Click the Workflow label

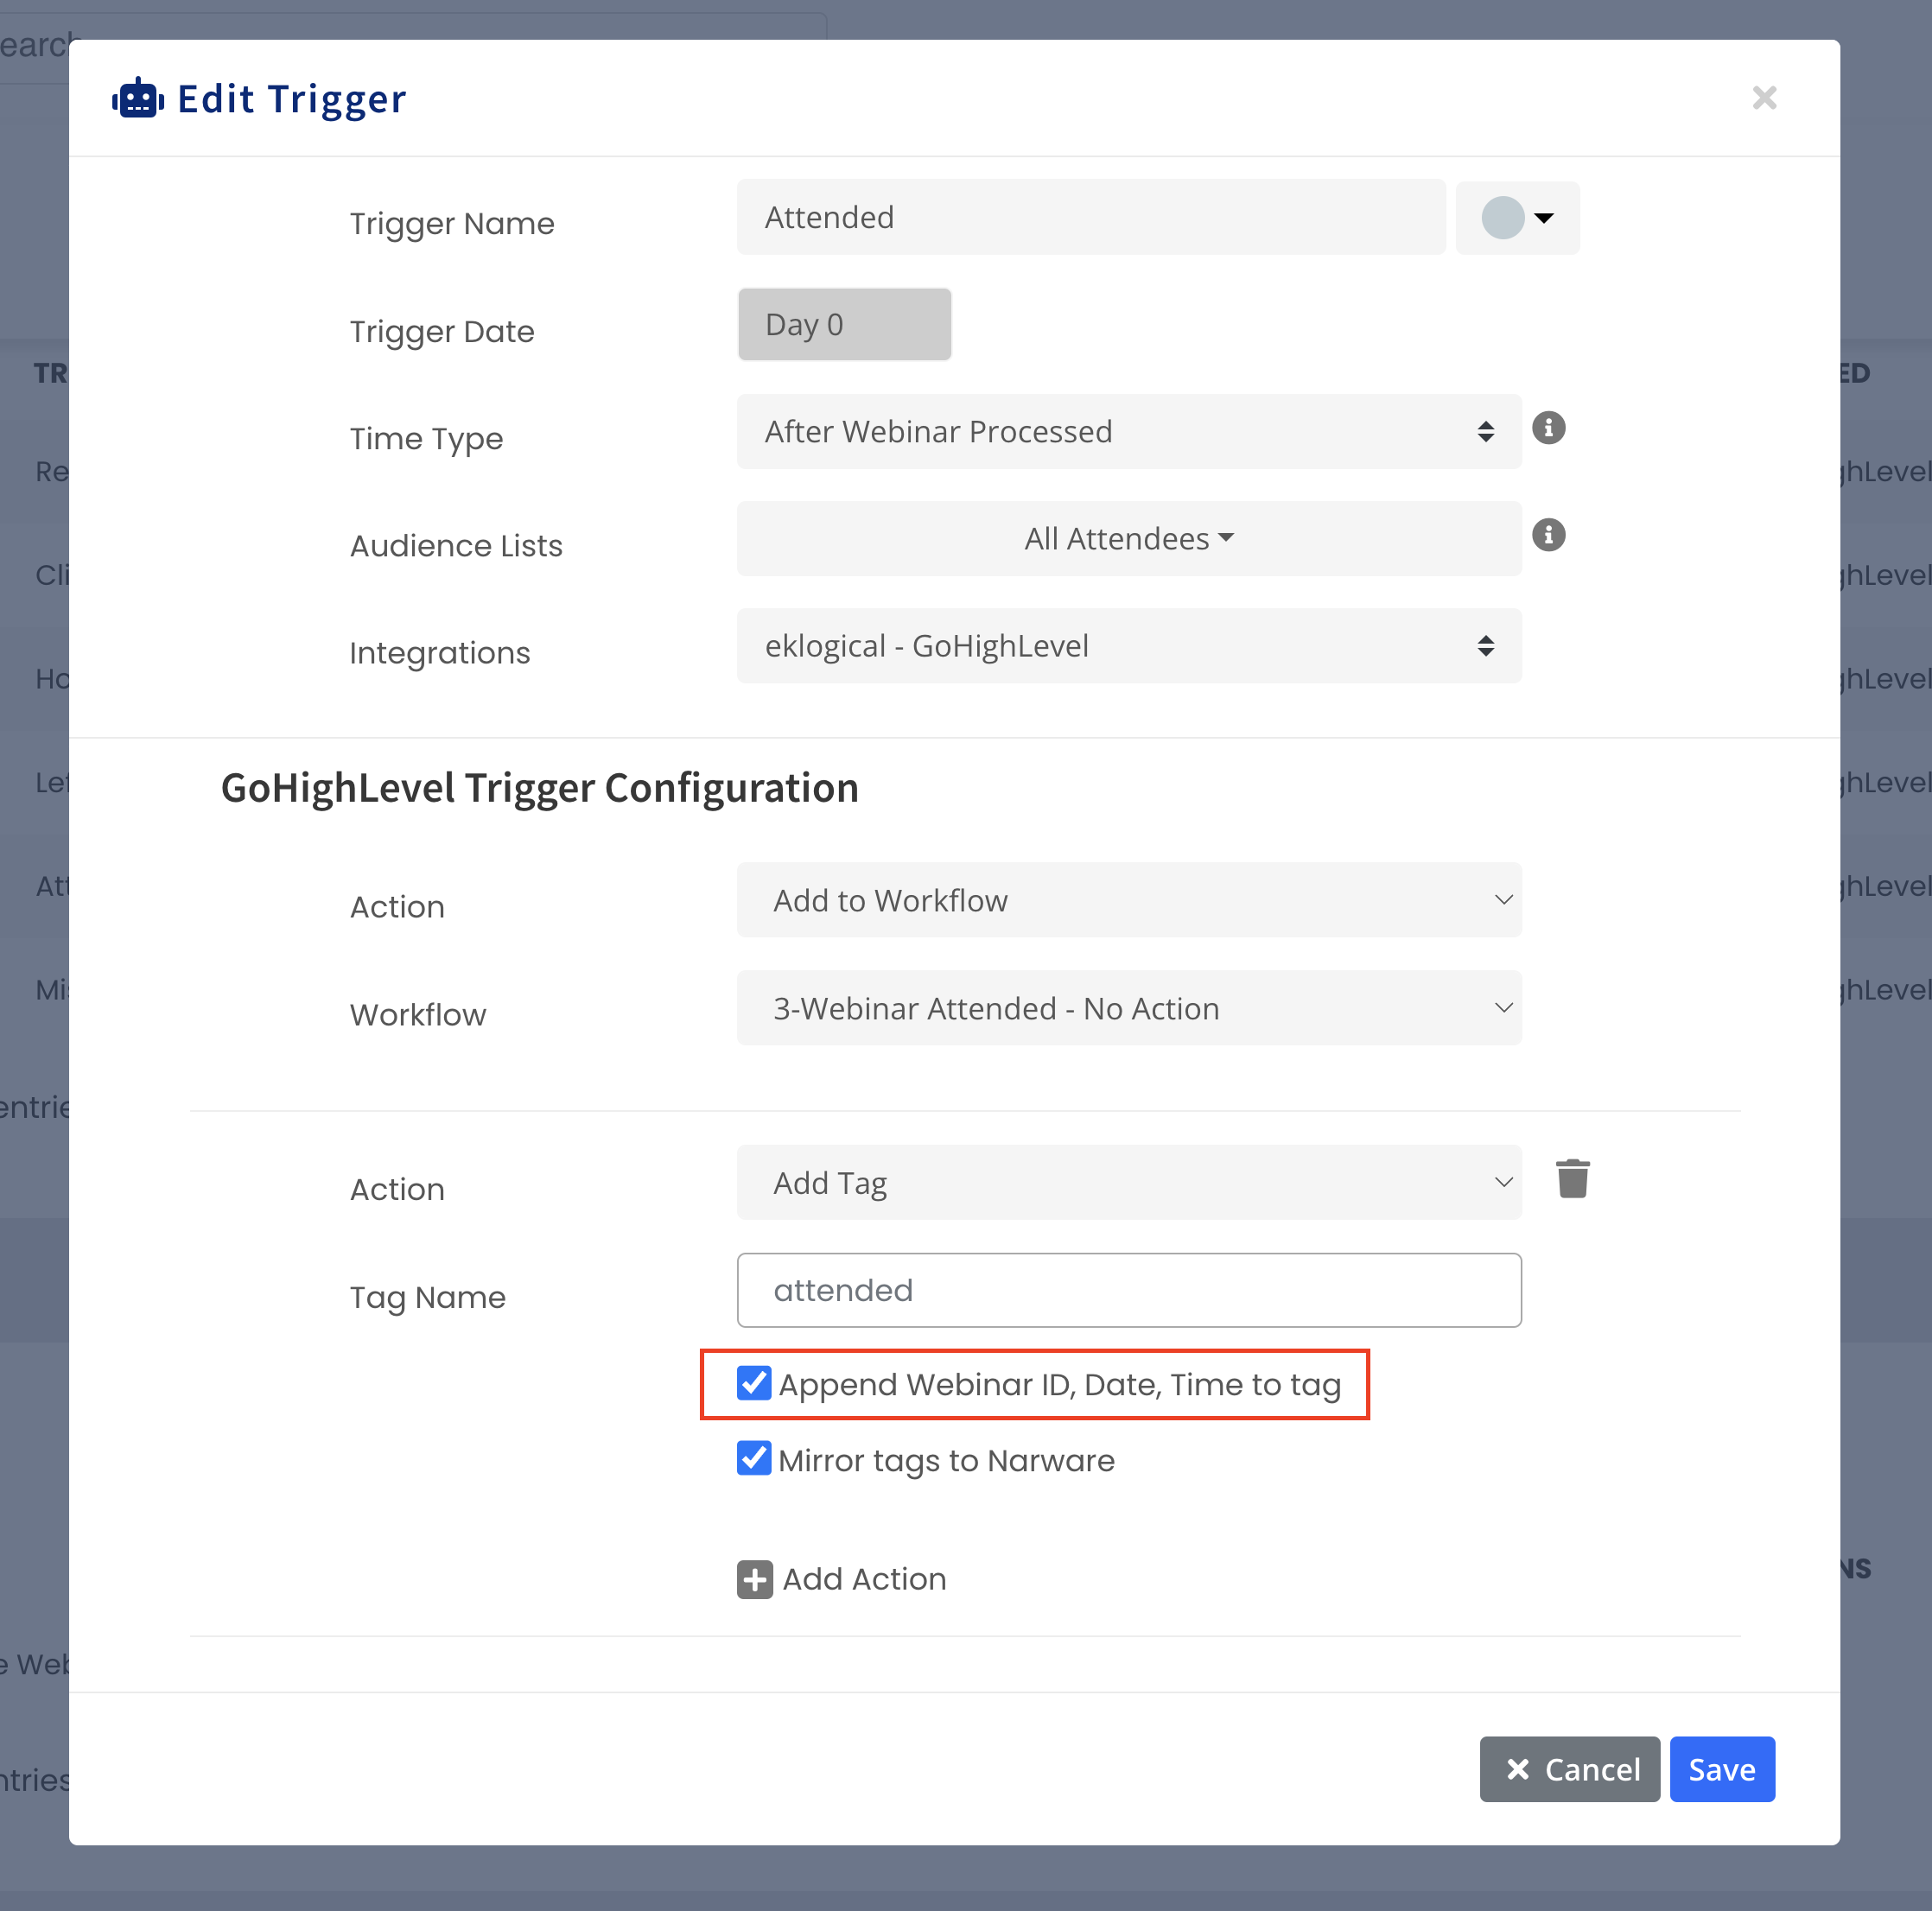(x=418, y=1015)
